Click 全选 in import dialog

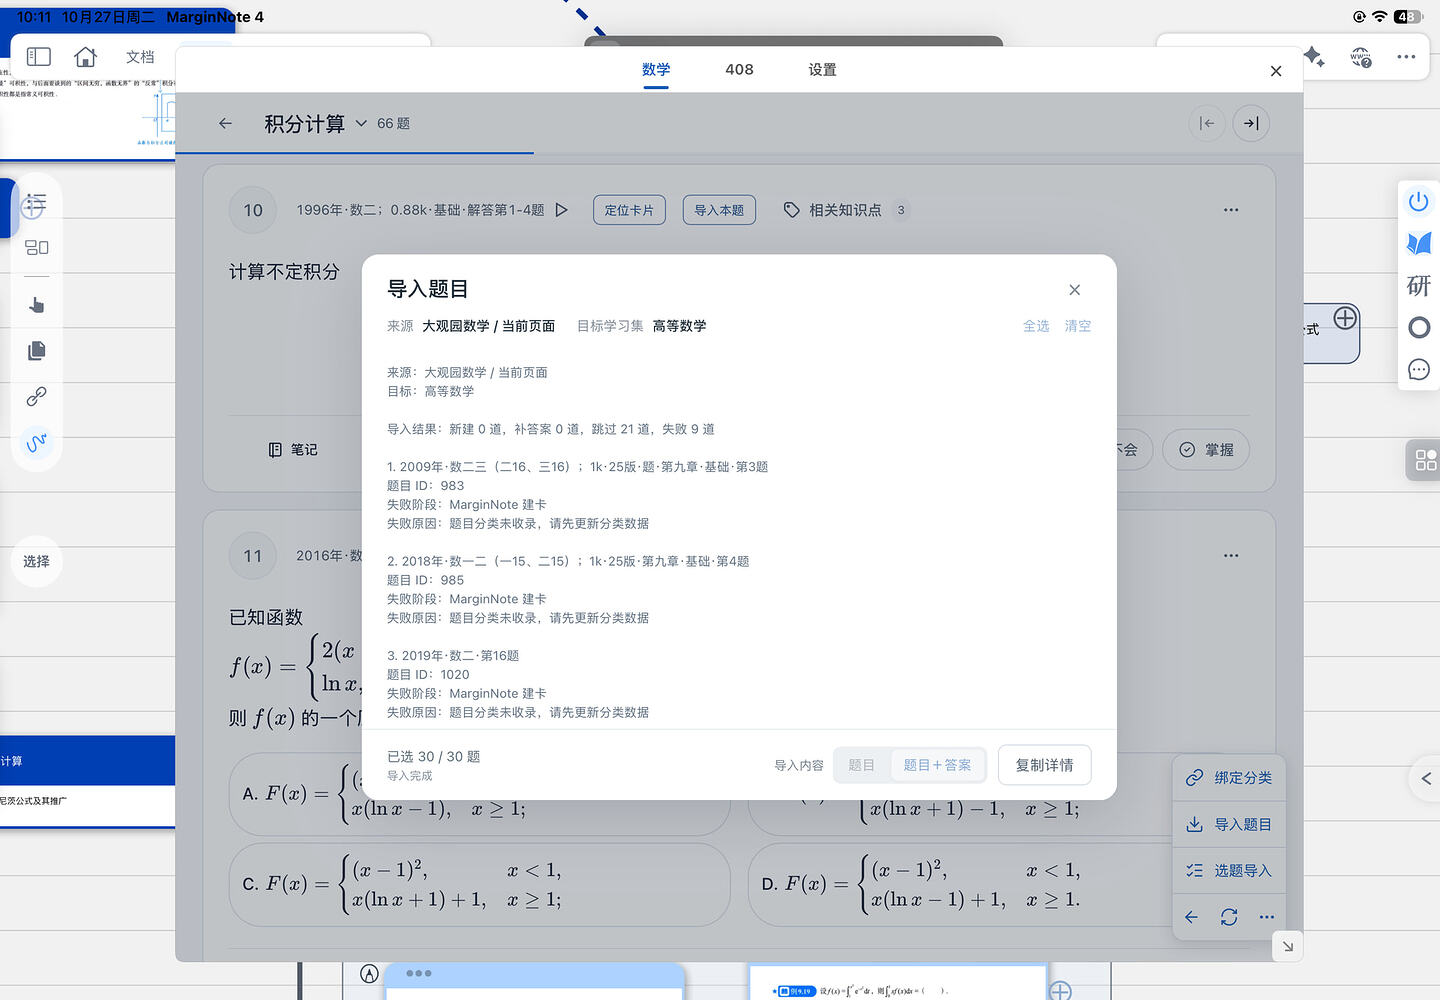1036,326
